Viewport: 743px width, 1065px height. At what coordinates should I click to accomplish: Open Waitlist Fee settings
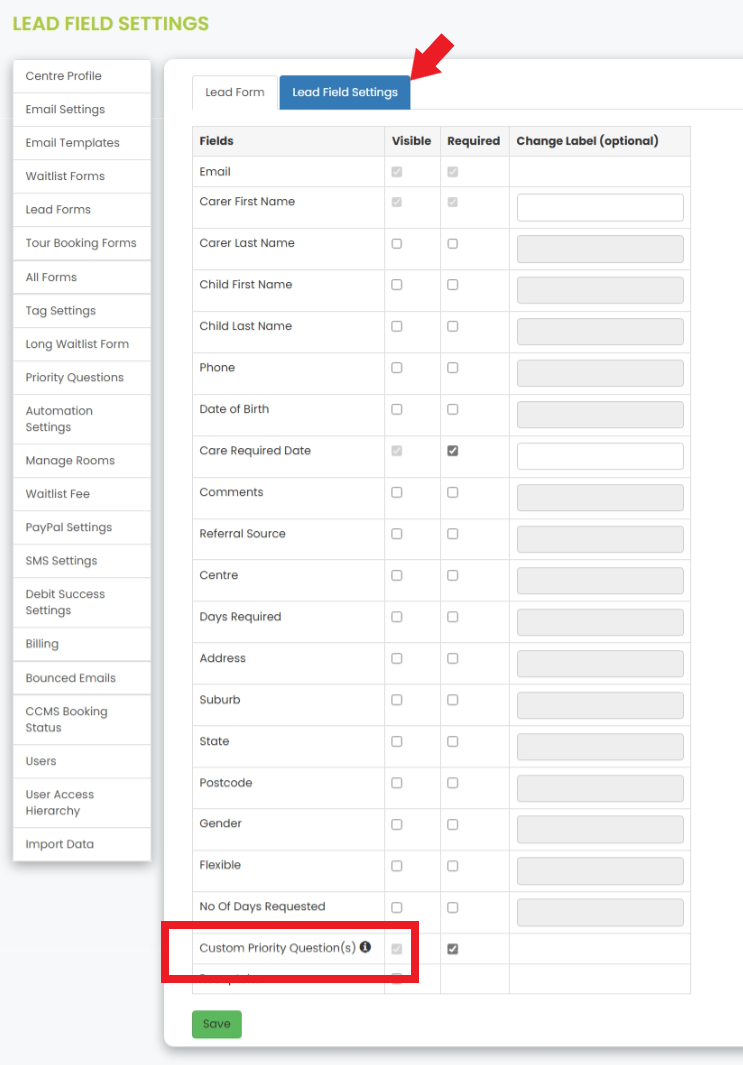point(81,494)
